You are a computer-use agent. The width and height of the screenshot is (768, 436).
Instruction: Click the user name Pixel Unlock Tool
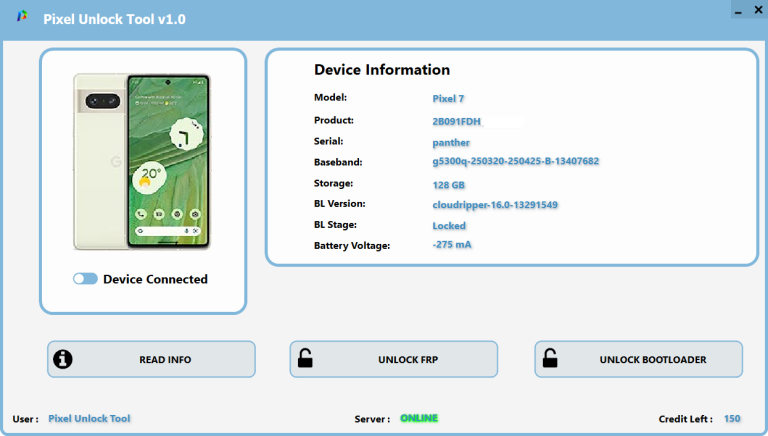[89, 418]
